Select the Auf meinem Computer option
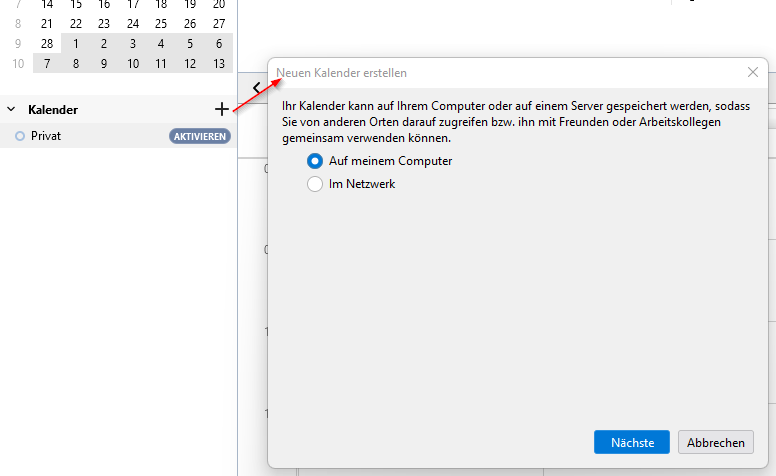The height and width of the screenshot is (476, 776). (316, 161)
